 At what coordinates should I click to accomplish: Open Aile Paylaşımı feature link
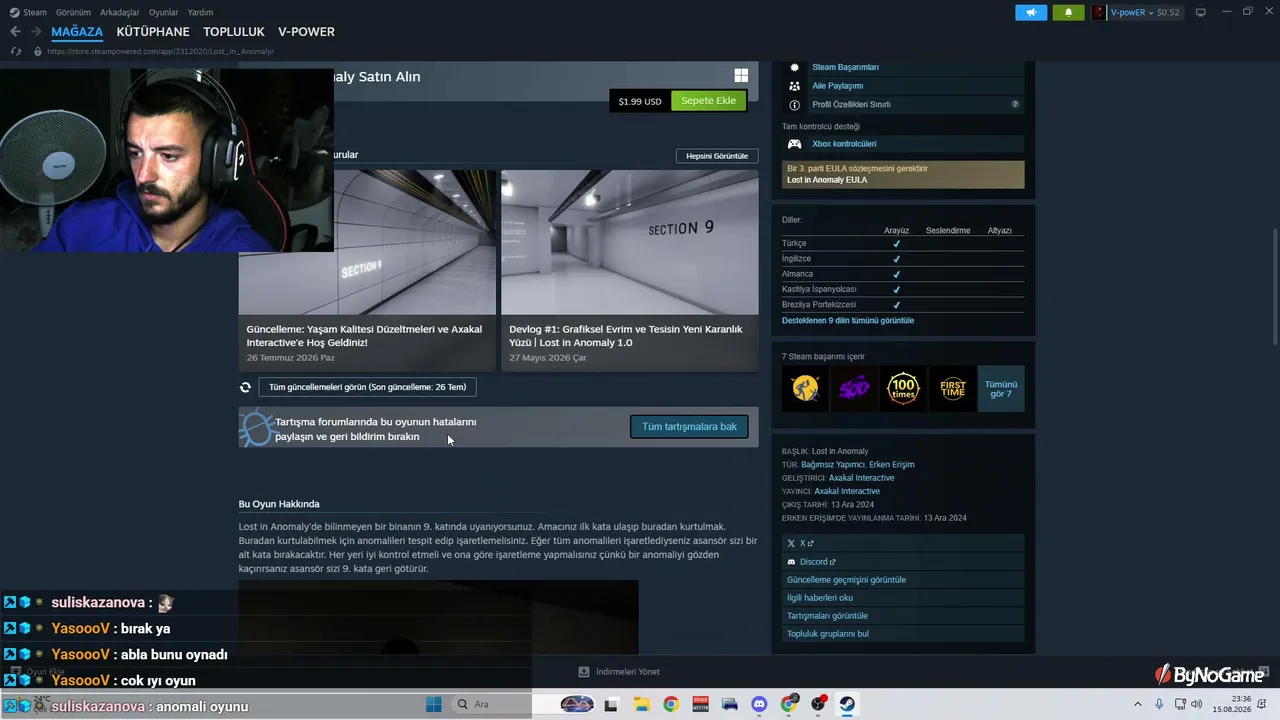click(x=837, y=86)
